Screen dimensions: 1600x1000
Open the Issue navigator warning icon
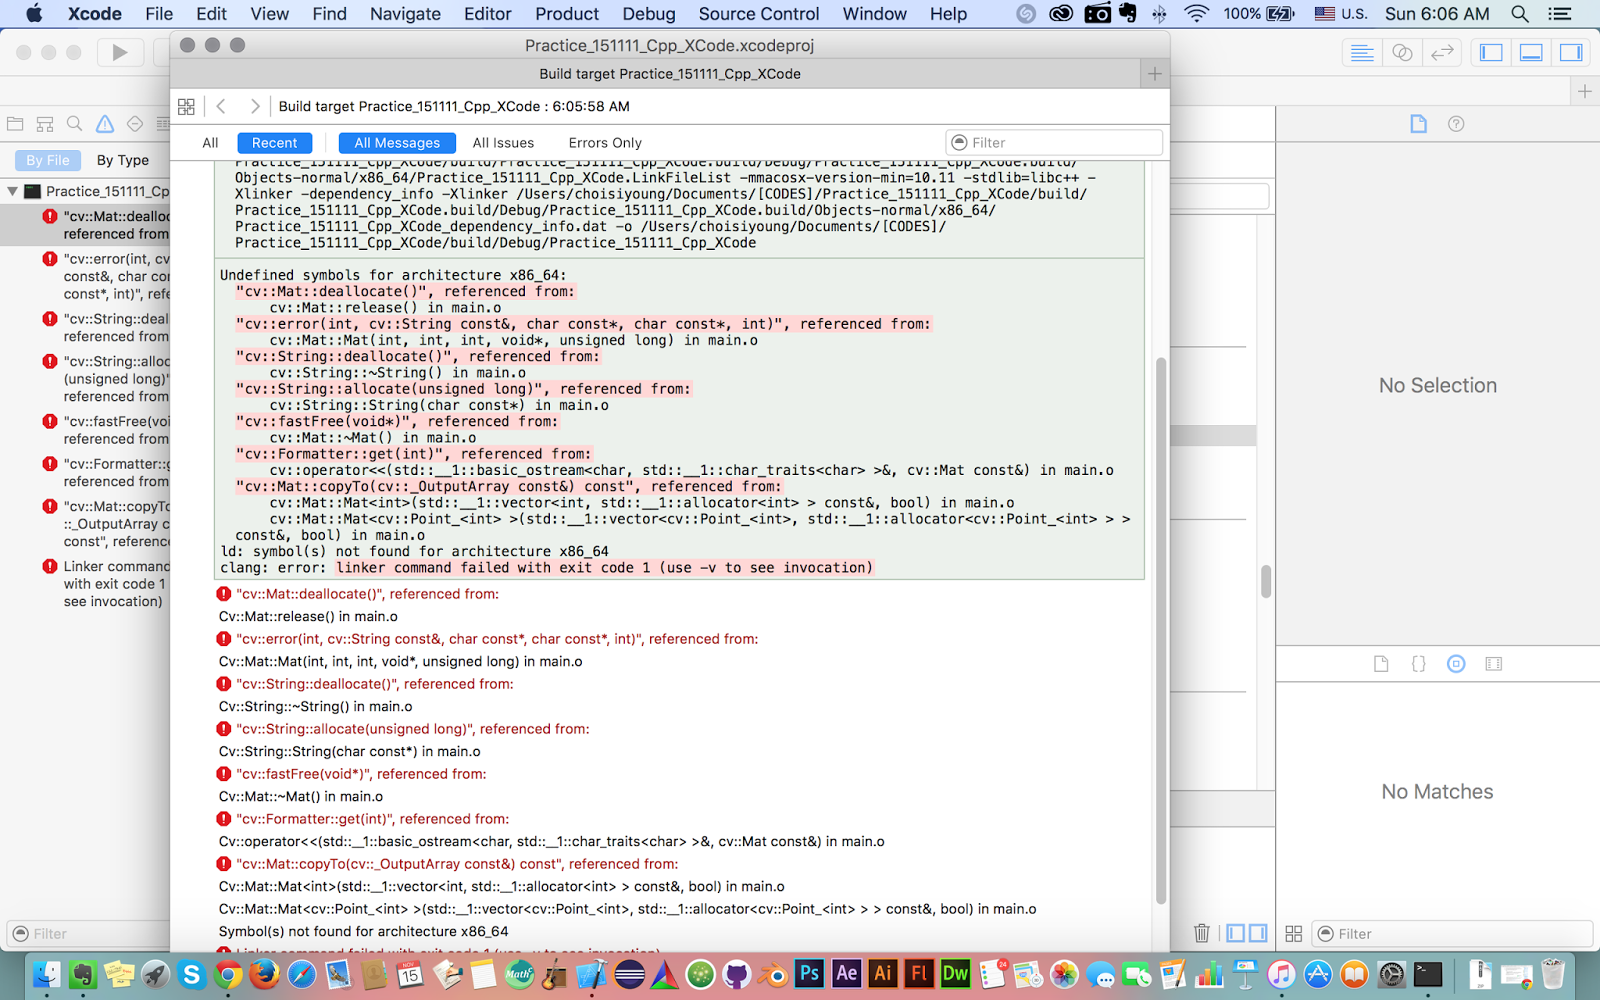pyautogui.click(x=105, y=124)
